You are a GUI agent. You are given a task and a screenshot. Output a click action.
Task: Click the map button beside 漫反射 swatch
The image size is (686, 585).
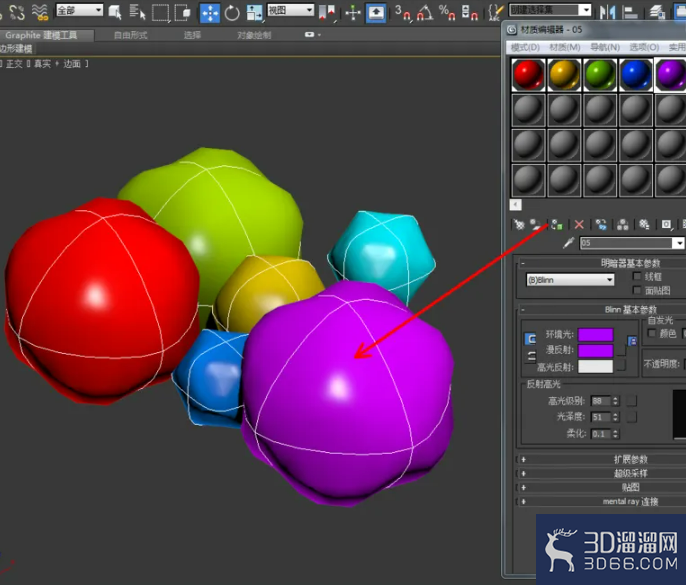622,350
